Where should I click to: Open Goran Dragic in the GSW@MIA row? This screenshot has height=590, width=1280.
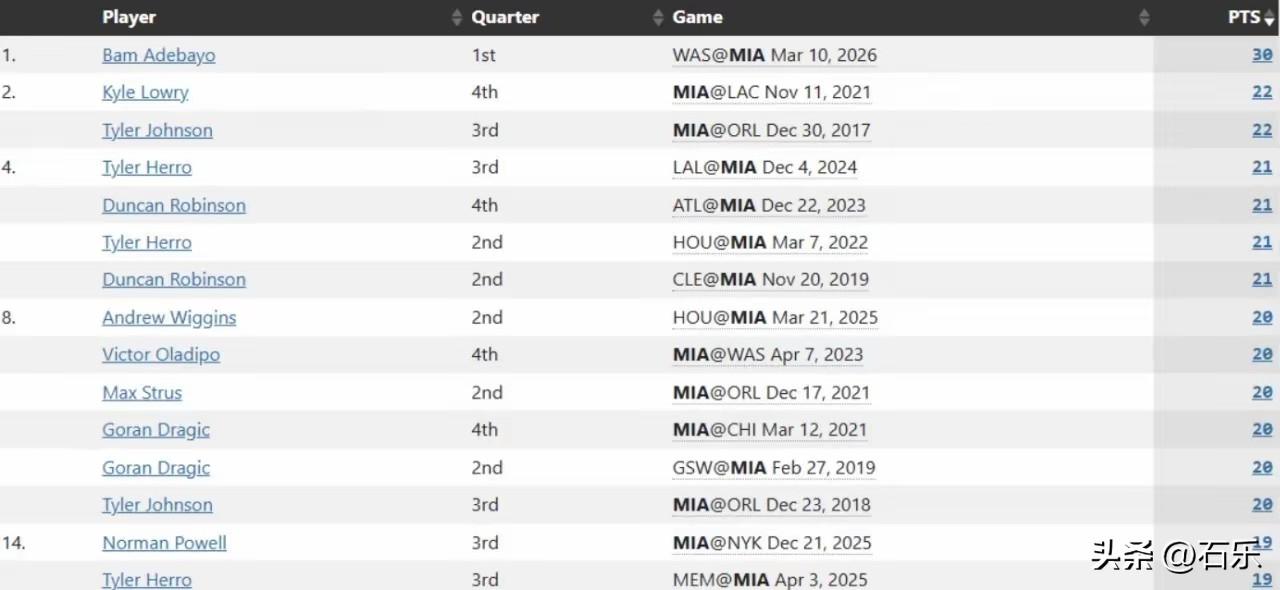coord(156,467)
